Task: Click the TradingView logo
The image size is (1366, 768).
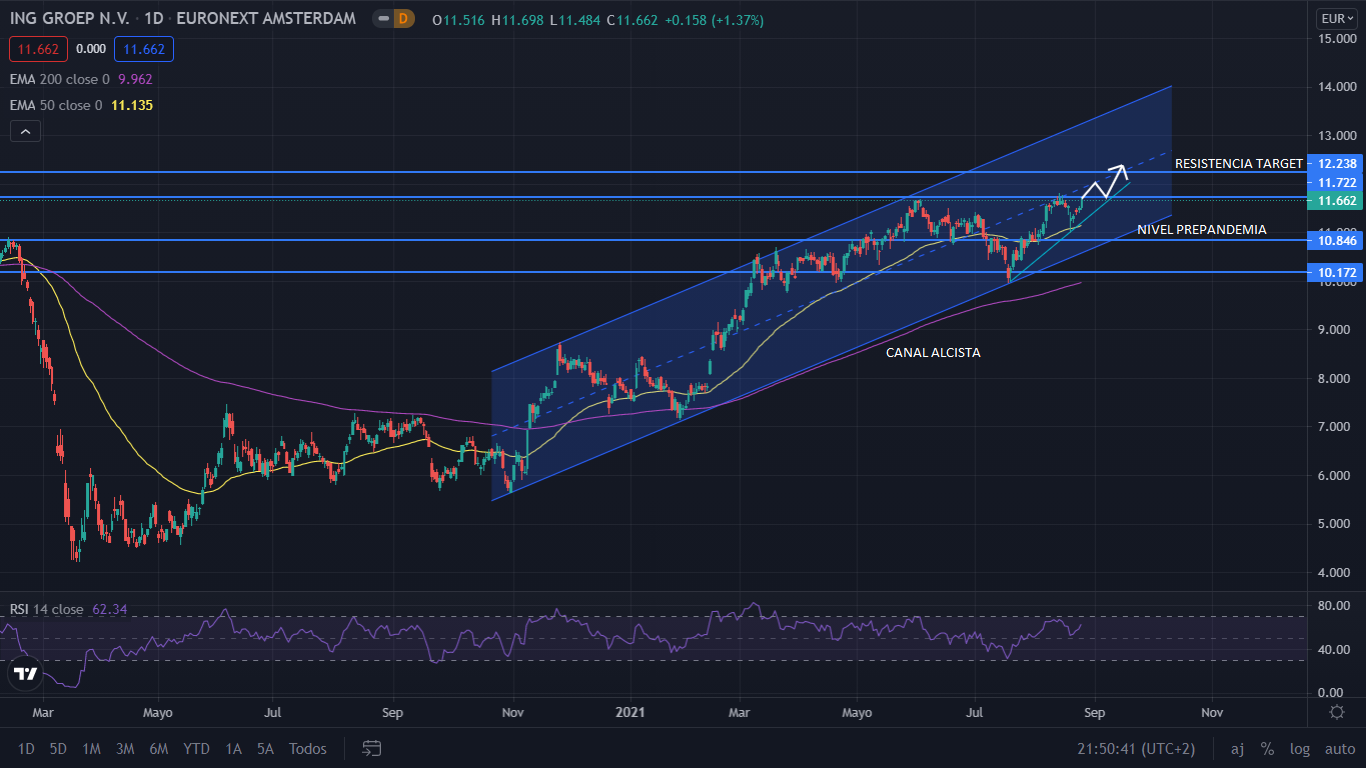Action: pos(26,674)
